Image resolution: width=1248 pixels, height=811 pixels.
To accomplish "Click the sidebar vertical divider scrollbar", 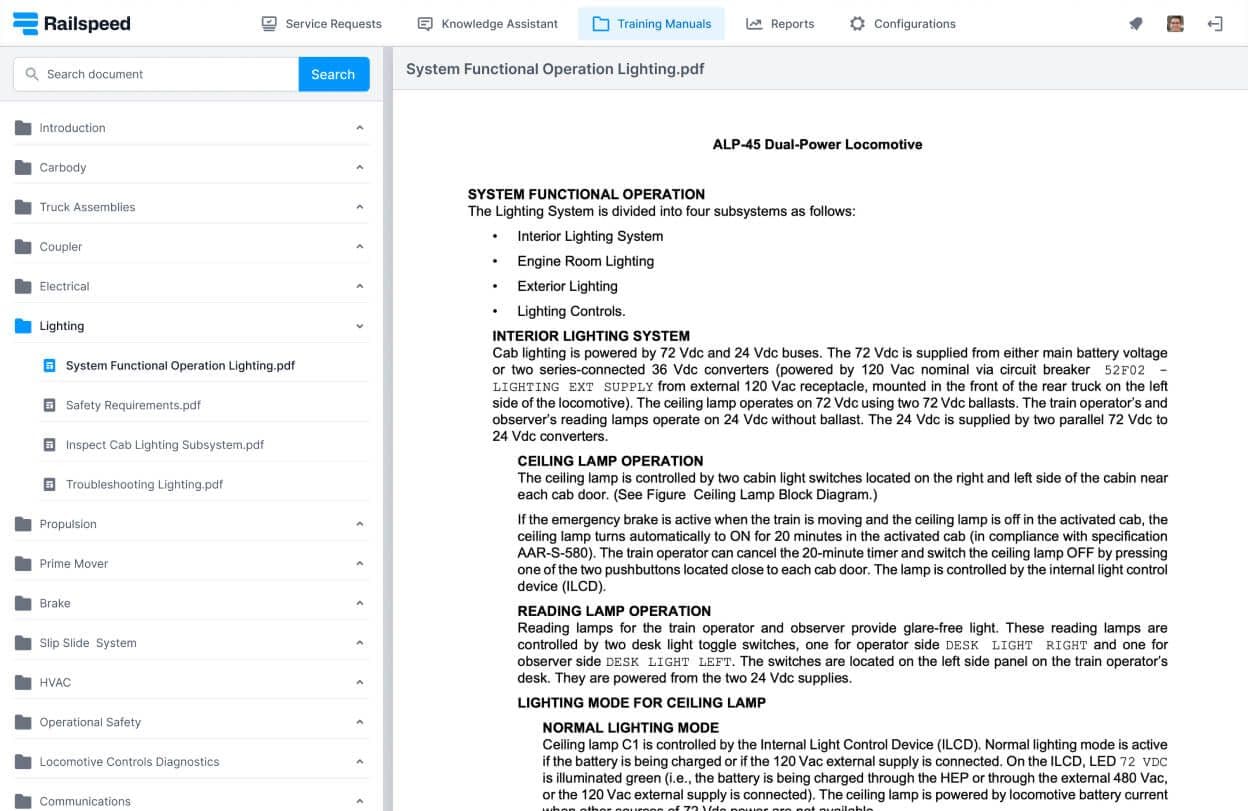I will (x=387, y=428).
